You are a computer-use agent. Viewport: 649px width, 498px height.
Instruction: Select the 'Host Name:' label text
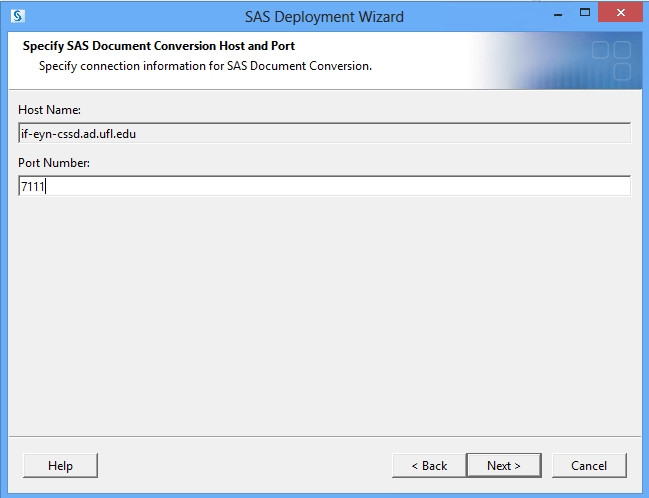[50, 110]
